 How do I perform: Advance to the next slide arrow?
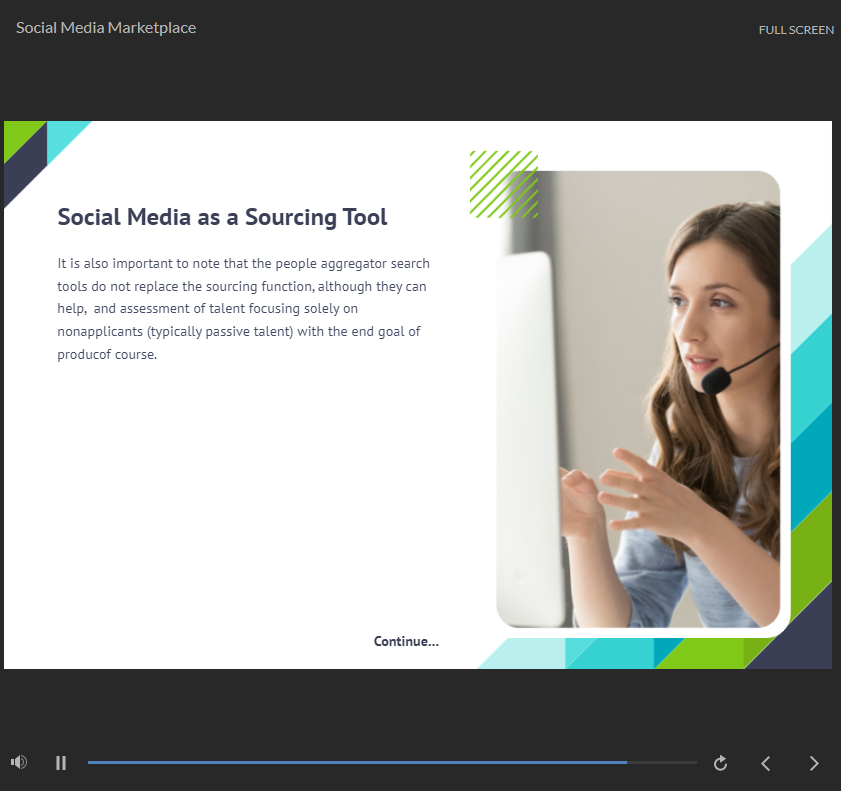pos(814,763)
